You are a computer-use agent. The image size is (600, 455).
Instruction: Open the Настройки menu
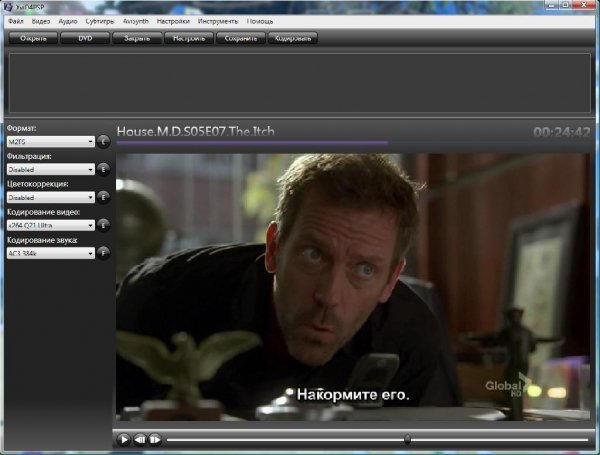pos(173,21)
